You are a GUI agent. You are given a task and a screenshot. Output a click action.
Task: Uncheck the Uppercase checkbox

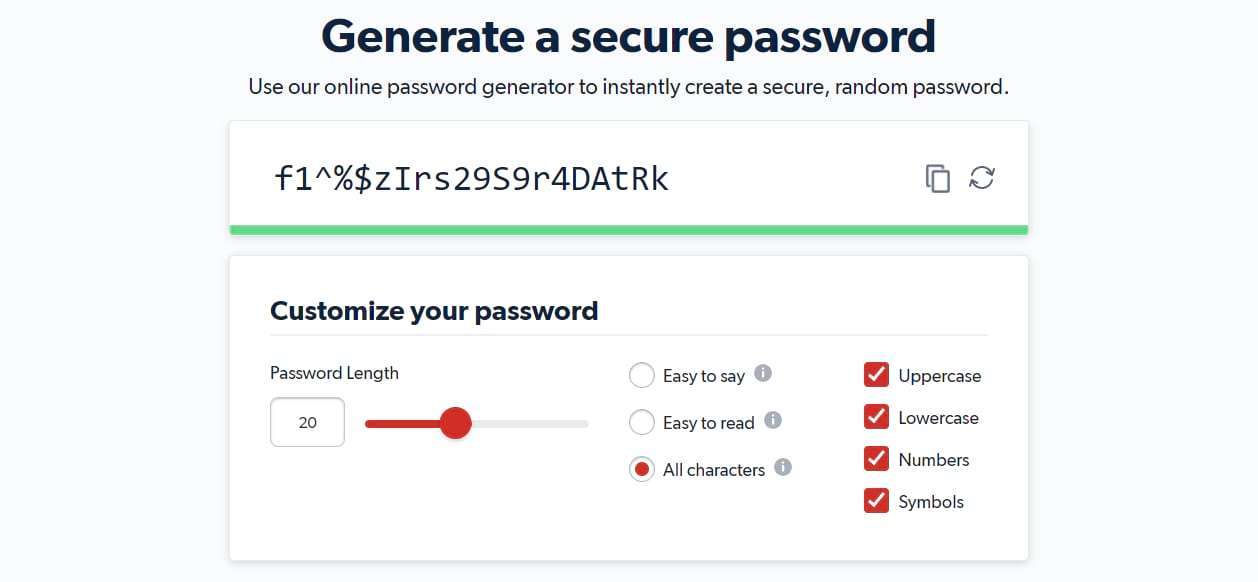coord(876,375)
